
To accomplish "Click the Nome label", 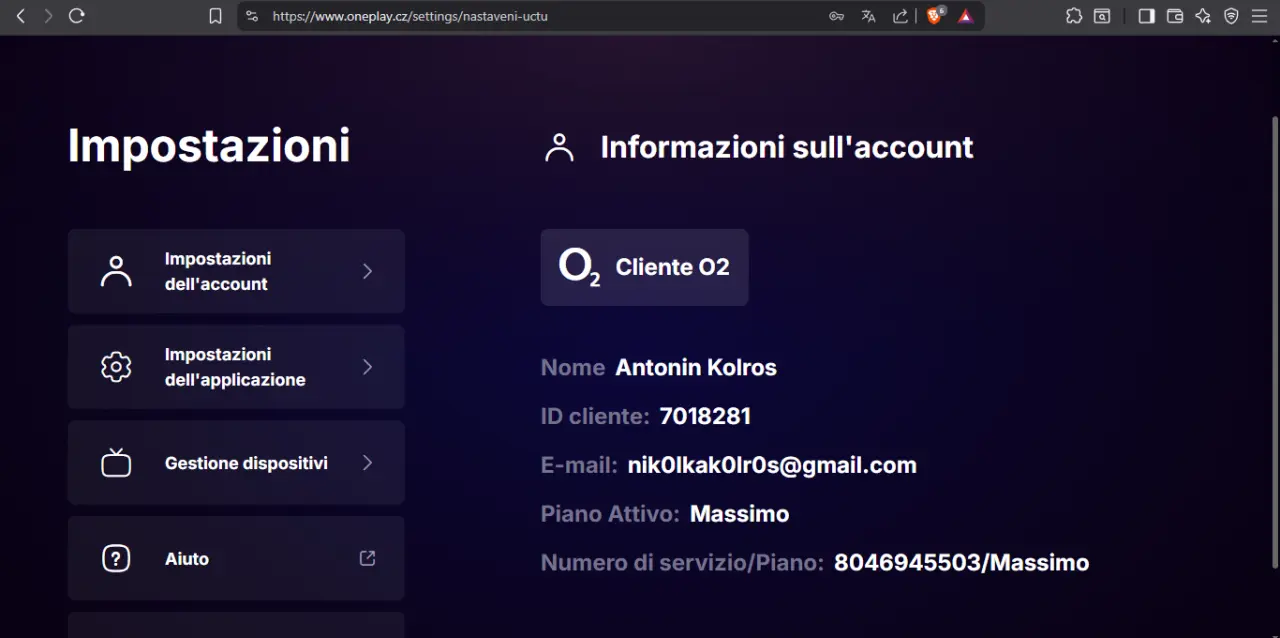I will 573,368.
